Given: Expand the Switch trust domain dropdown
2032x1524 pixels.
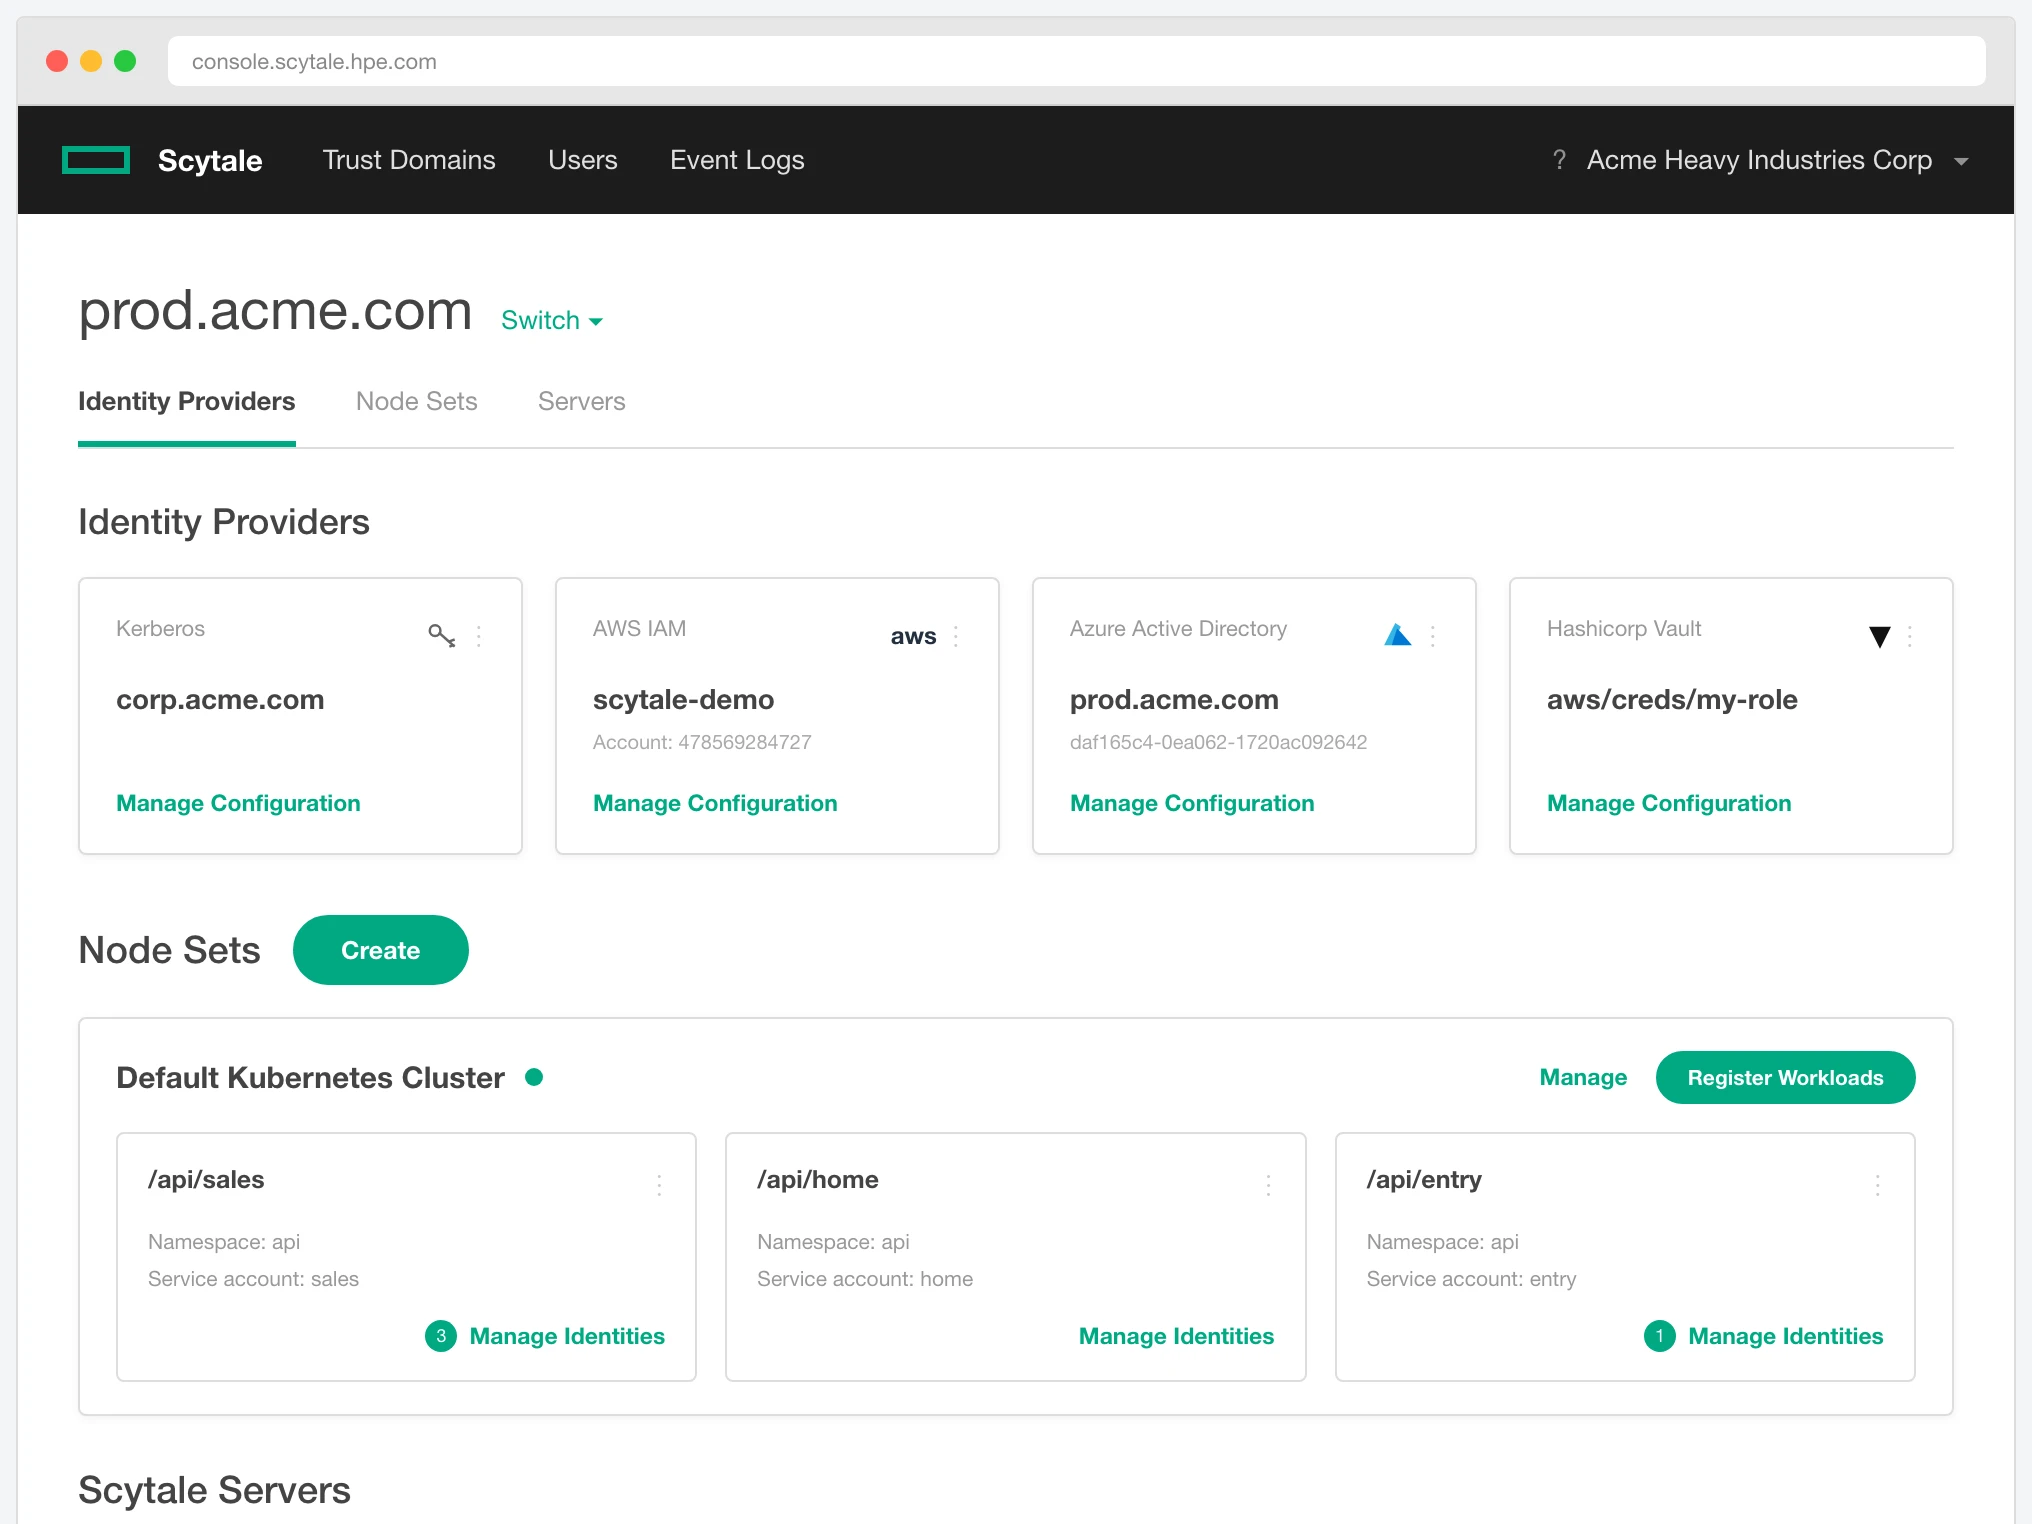Looking at the screenshot, I should coord(552,320).
